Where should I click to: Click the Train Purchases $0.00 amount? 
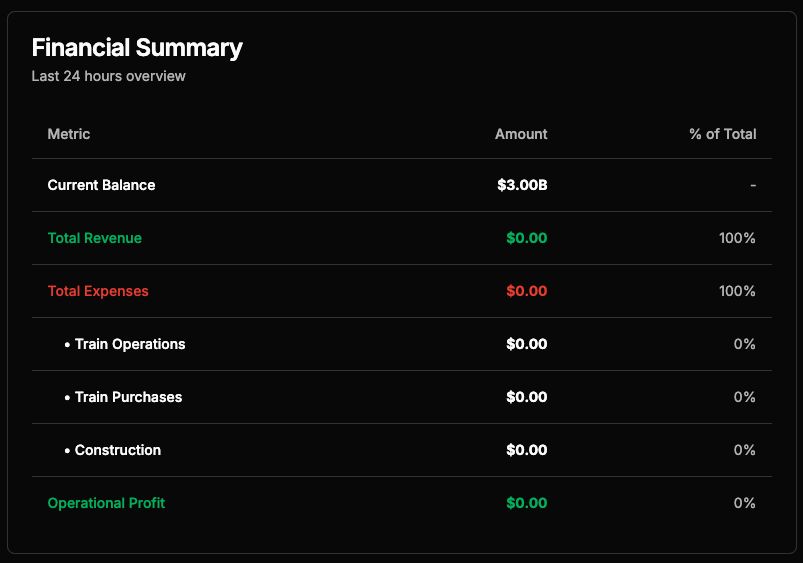pos(526,397)
